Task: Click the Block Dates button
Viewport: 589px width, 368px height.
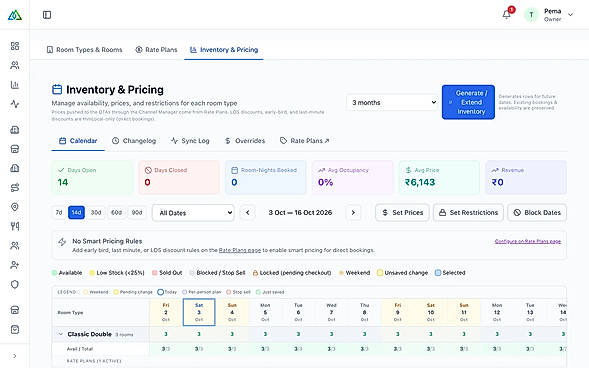Action: [537, 213]
